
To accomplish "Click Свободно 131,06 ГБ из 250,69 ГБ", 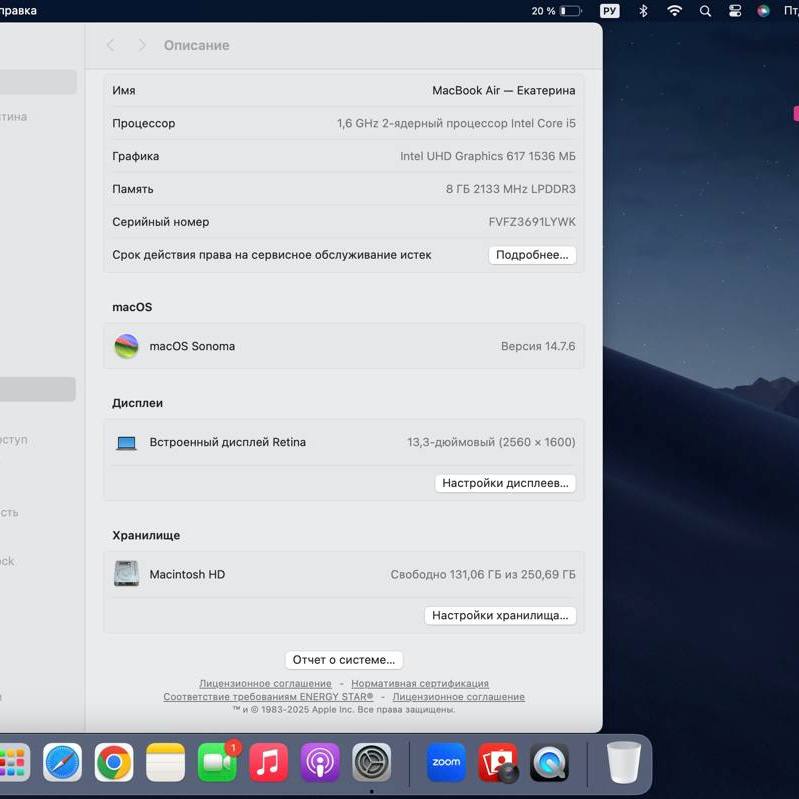I will [x=483, y=574].
